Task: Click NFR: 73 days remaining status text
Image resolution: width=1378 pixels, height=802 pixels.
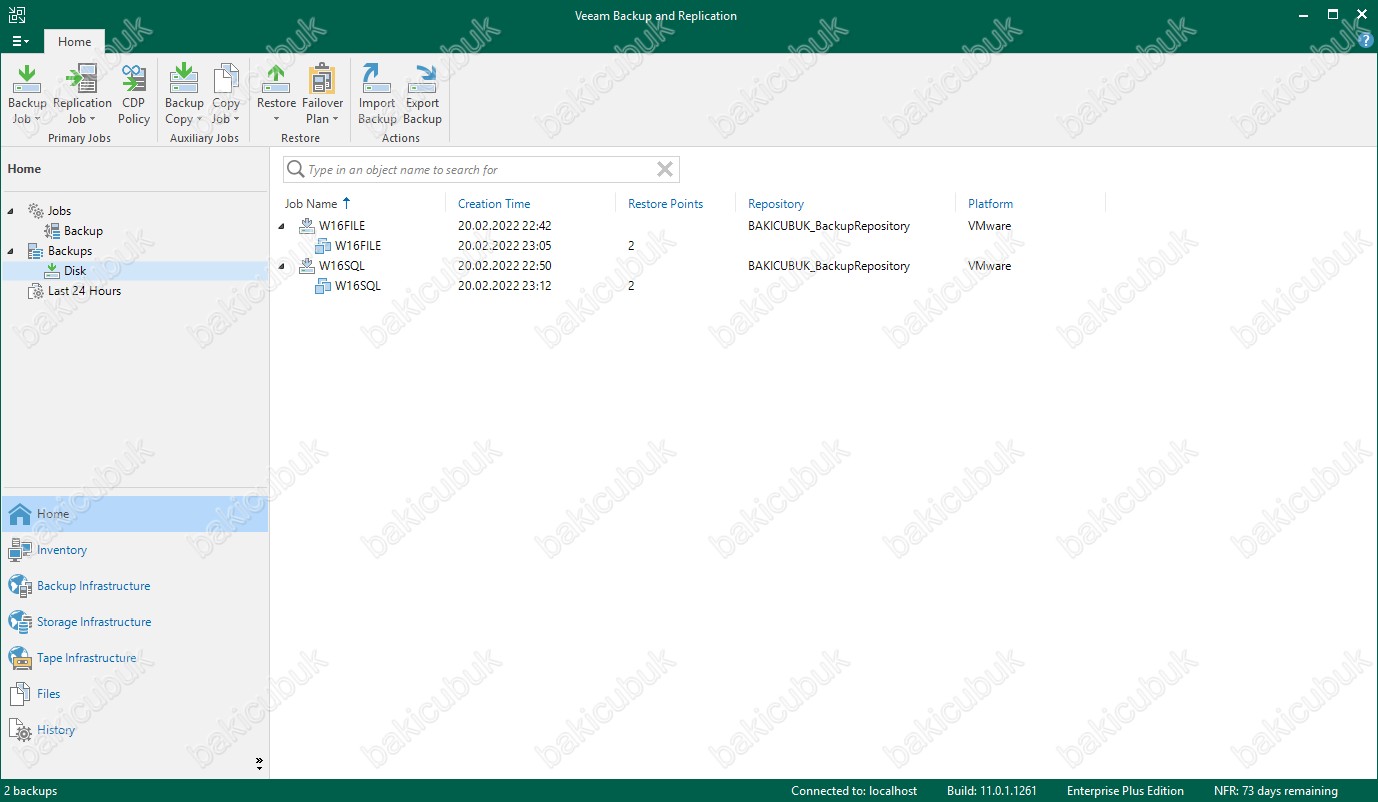Action: (1276, 791)
